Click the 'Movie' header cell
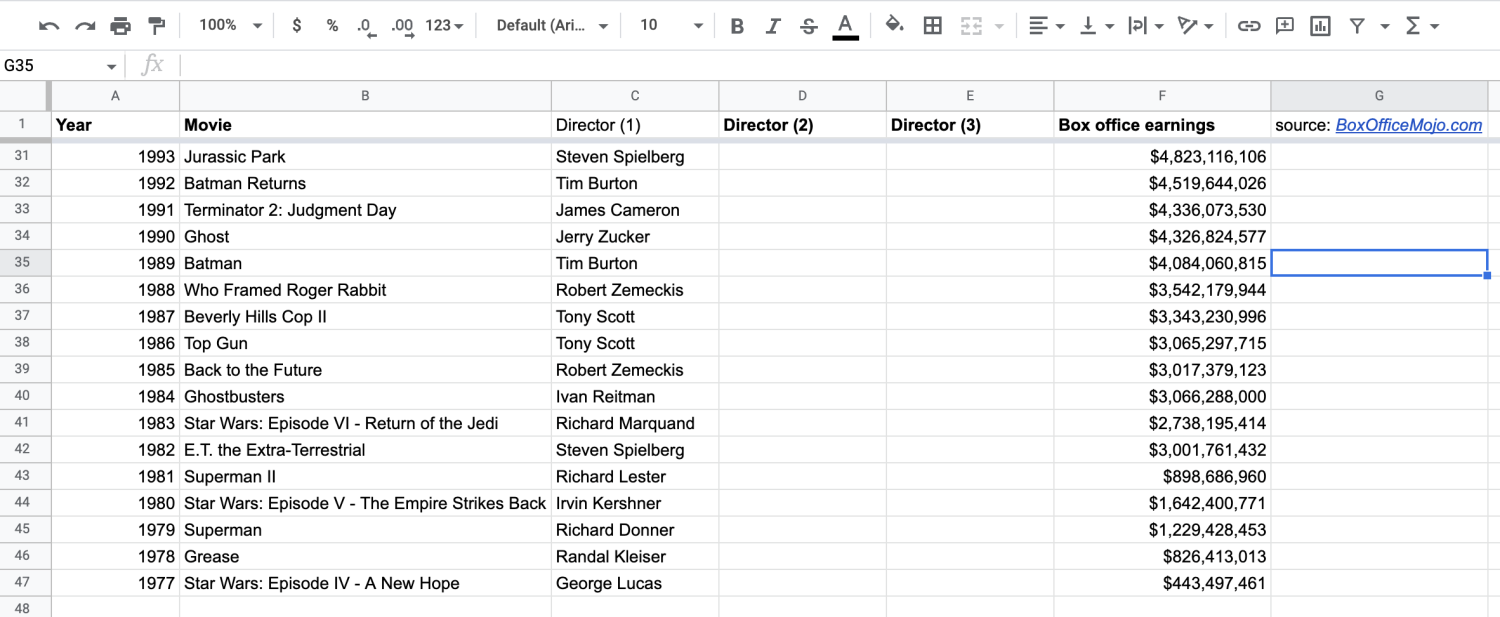 365,125
